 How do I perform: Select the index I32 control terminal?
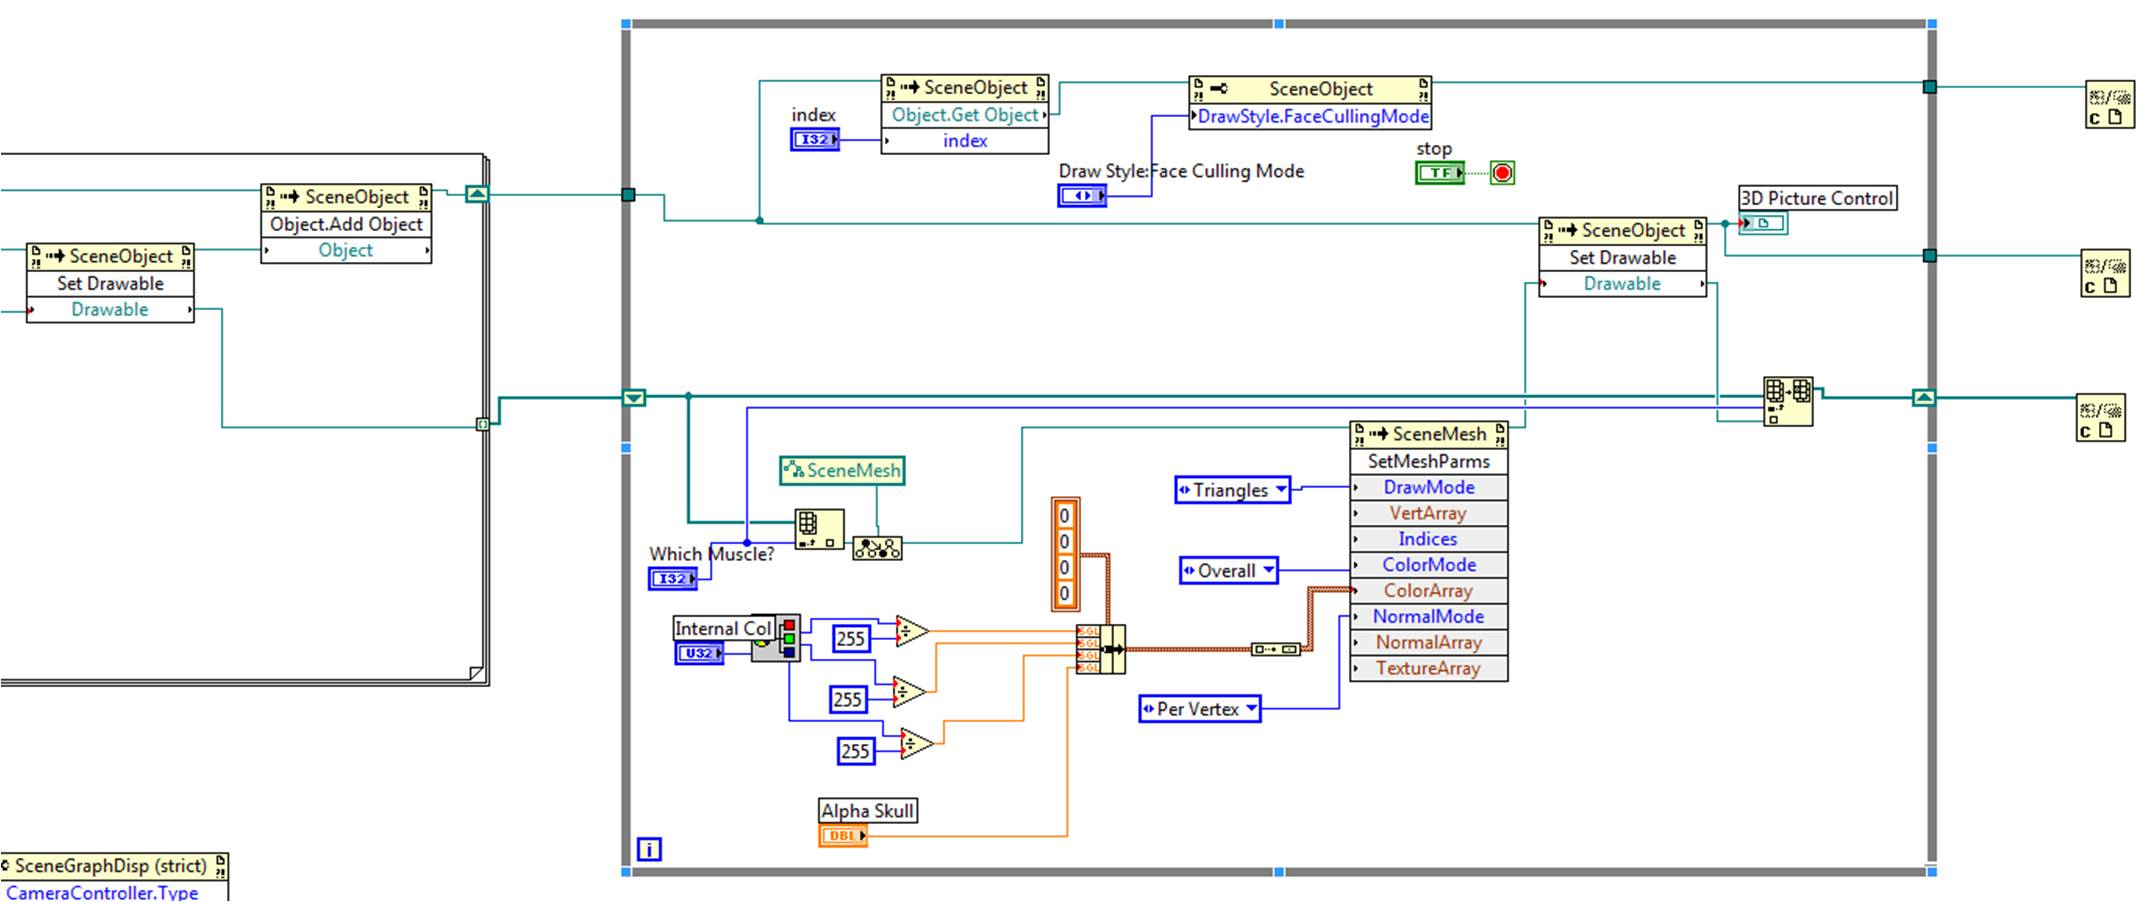[x=815, y=140]
